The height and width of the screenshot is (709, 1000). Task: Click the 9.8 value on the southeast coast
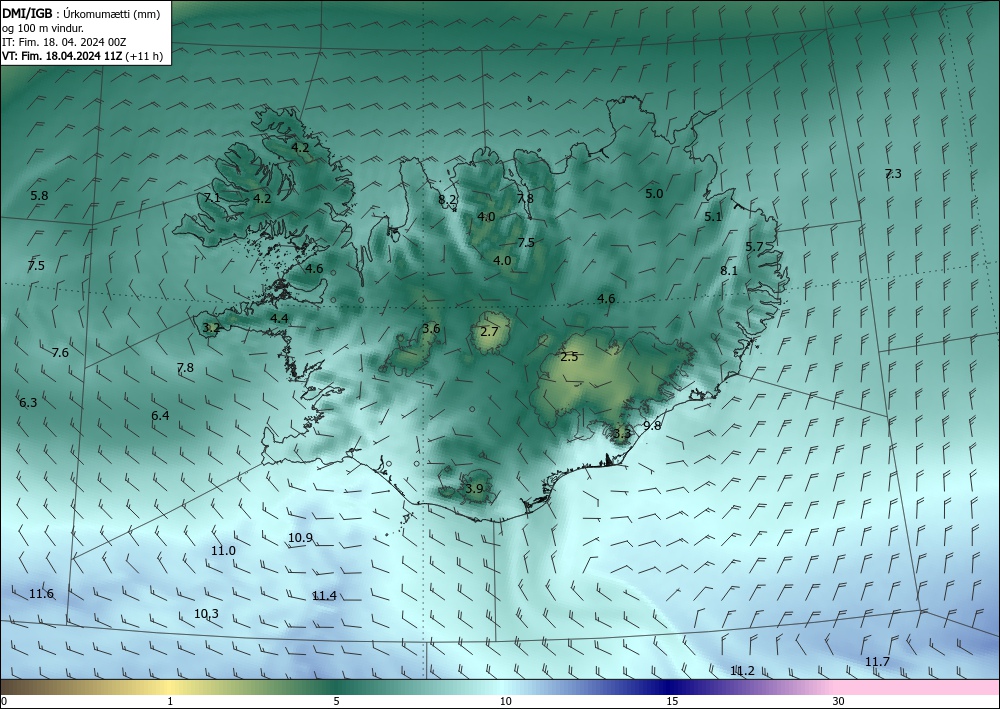[652, 426]
